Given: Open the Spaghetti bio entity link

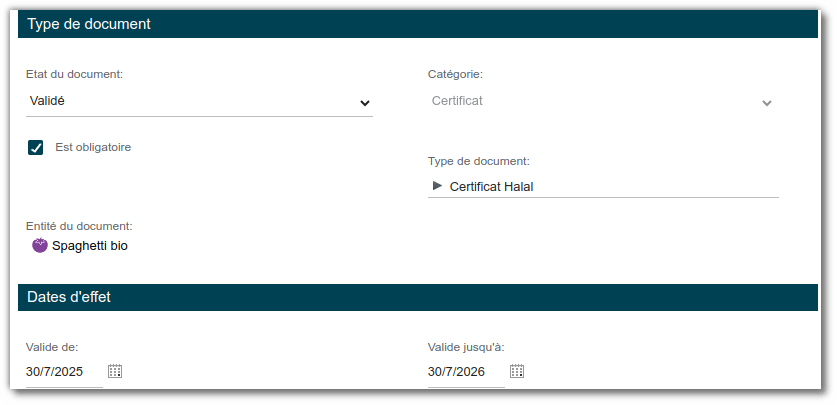Looking at the screenshot, I should [89, 245].
